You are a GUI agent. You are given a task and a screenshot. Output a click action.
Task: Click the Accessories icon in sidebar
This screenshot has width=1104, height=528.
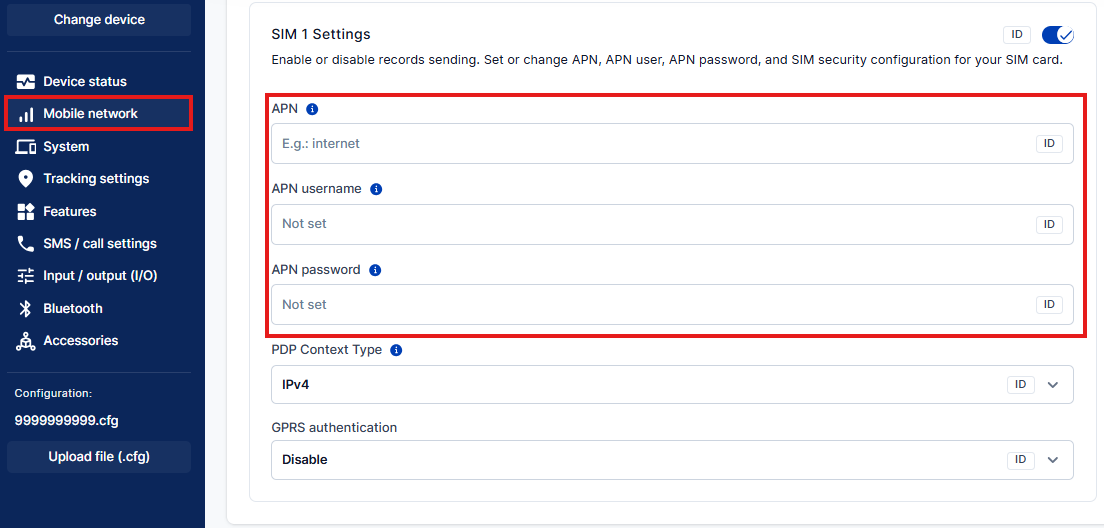tap(26, 341)
